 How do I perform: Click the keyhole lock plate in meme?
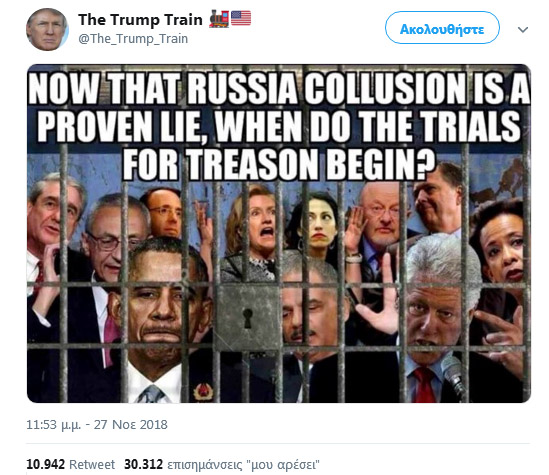coord(247,318)
